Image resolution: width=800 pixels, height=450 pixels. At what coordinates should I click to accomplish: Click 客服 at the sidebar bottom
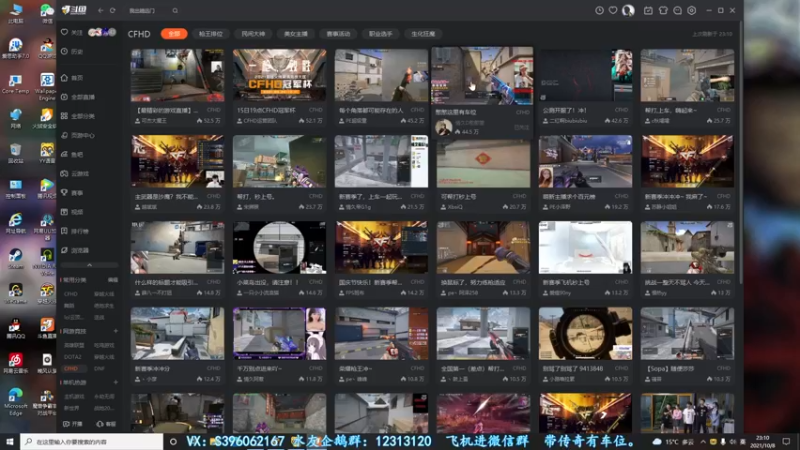click(x=106, y=424)
